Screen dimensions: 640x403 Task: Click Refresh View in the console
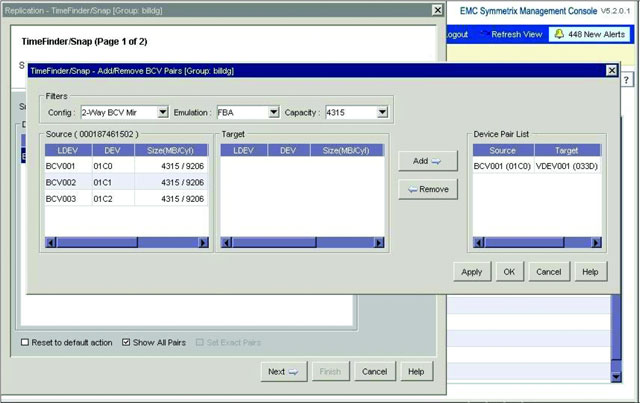tap(517, 34)
